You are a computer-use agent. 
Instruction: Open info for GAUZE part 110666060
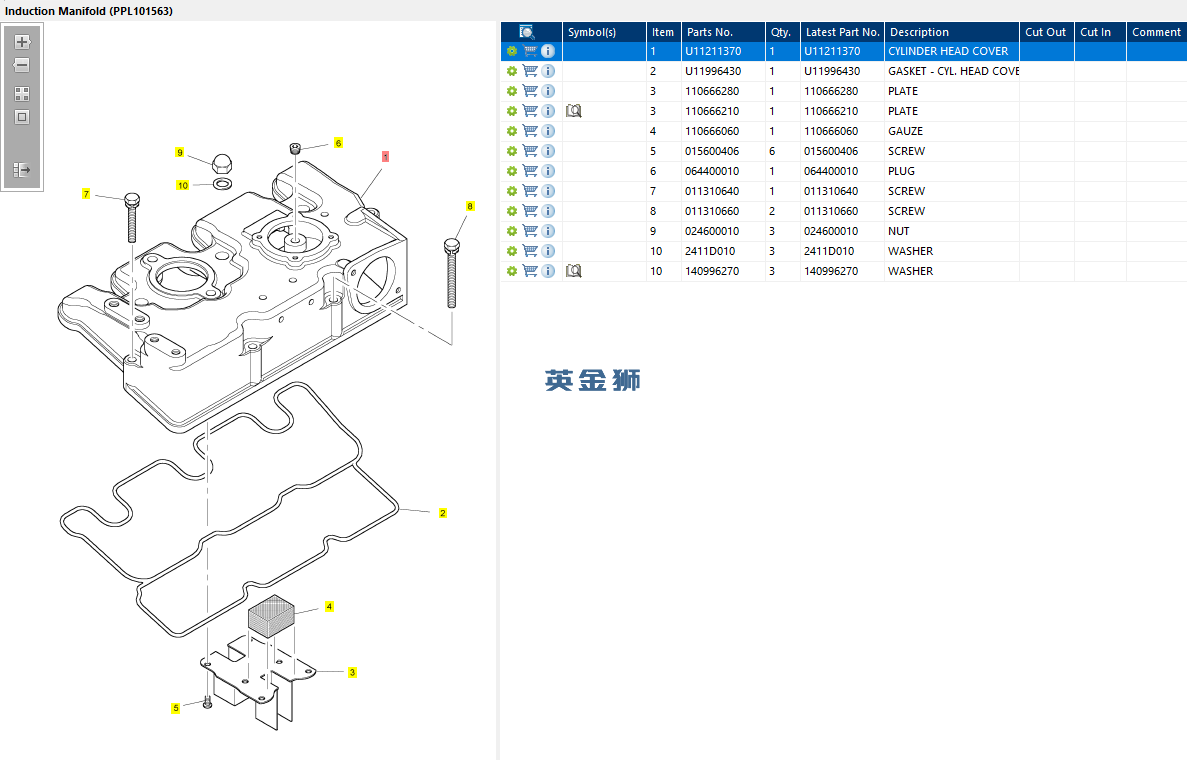[548, 131]
